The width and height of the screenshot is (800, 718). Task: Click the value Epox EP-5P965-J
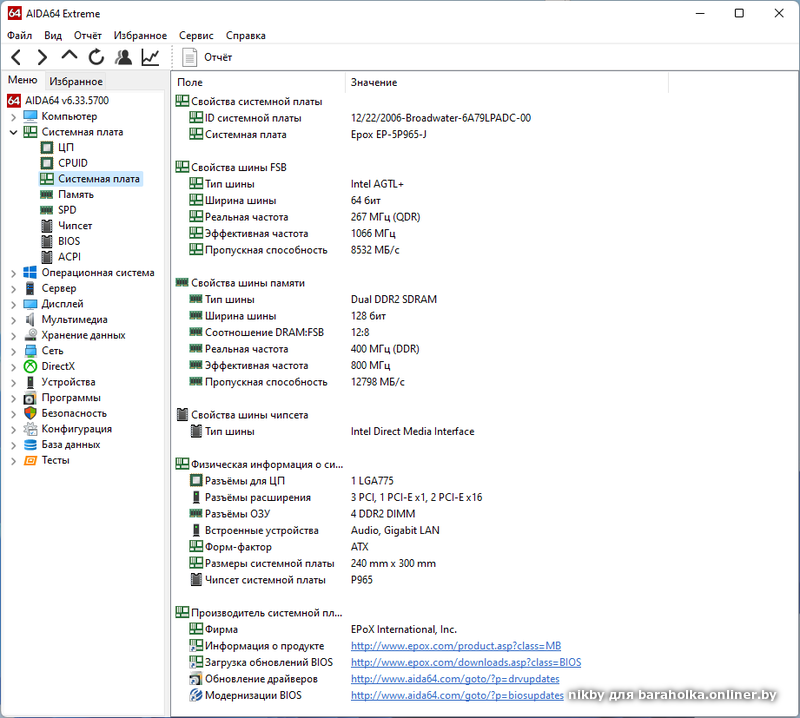(388, 134)
